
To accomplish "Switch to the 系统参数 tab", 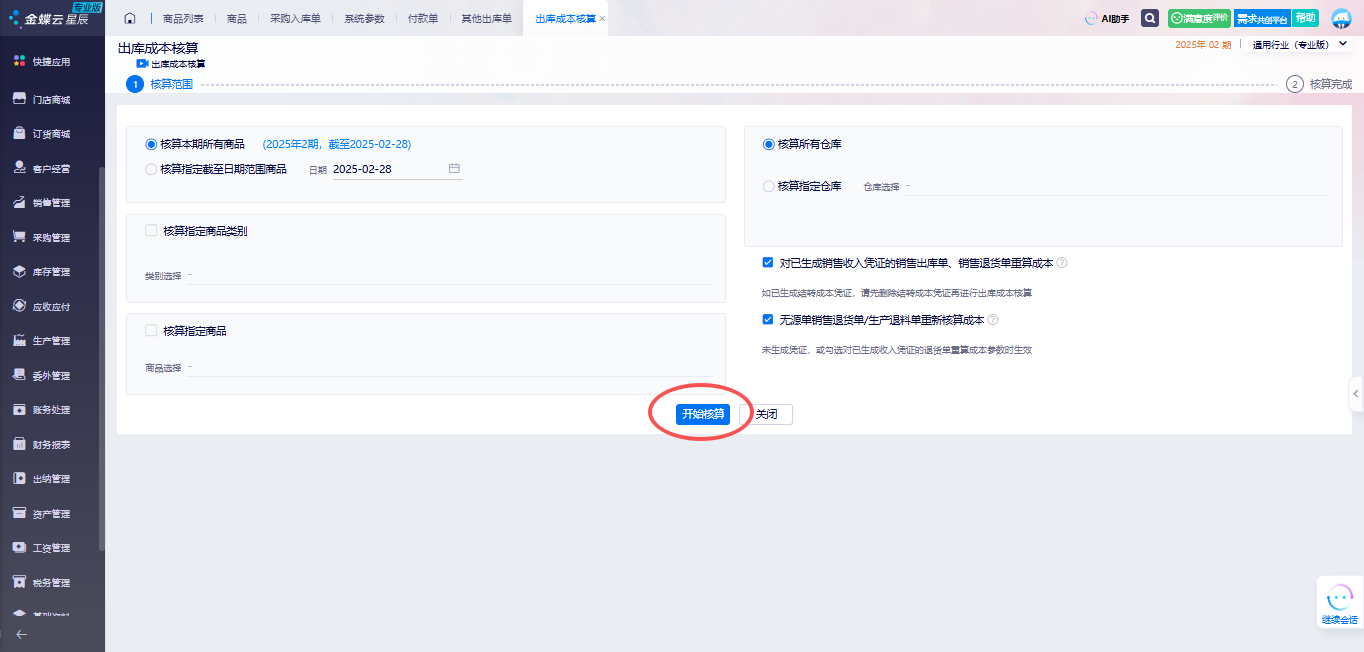I will click(364, 19).
